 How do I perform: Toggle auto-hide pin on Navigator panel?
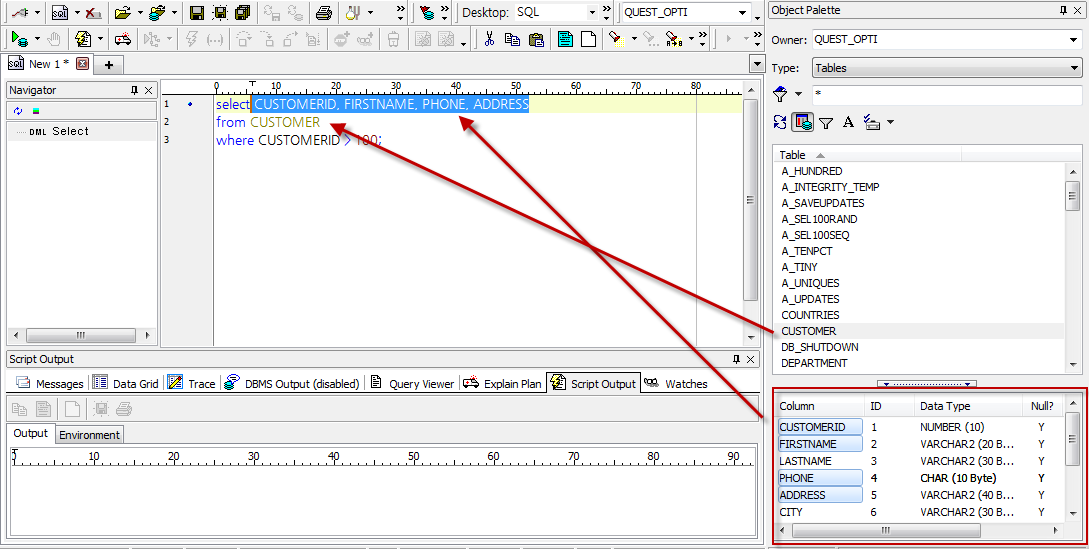pyautogui.click(x=134, y=90)
